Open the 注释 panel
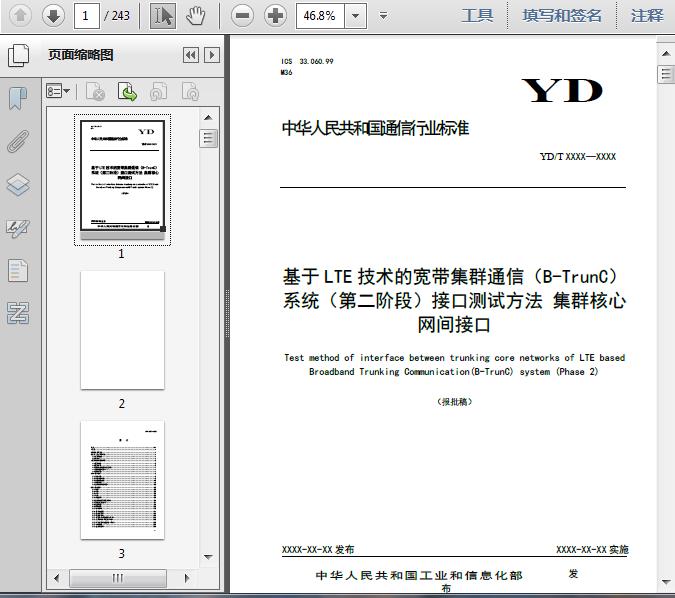The height and width of the screenshot is (598, 675). tap(647, 16)
